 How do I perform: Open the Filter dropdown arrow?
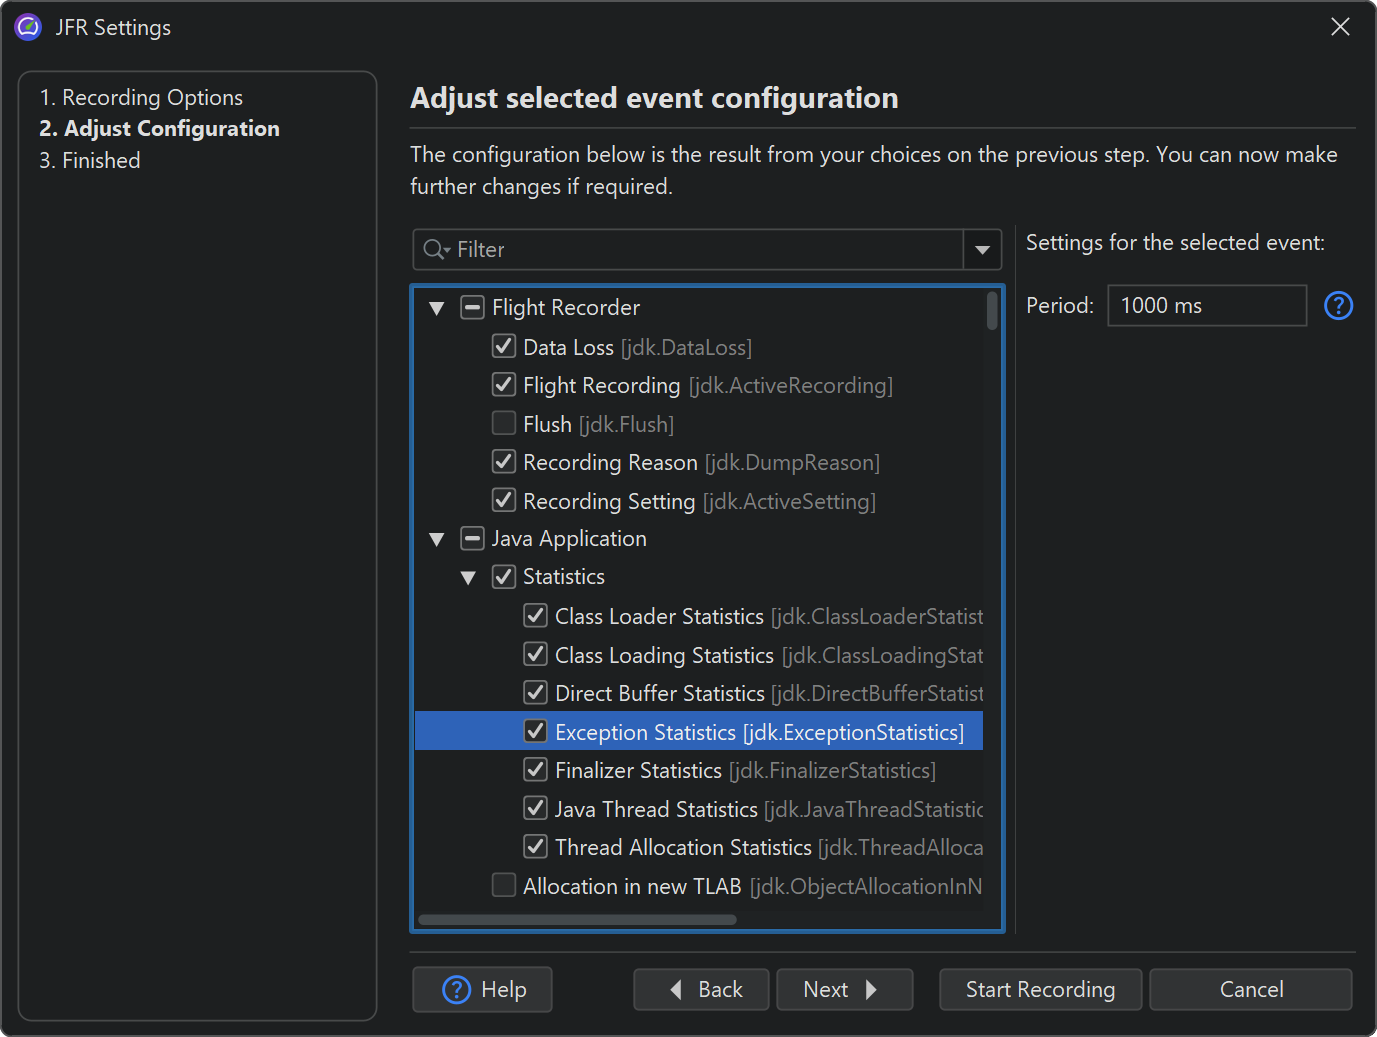982,250
